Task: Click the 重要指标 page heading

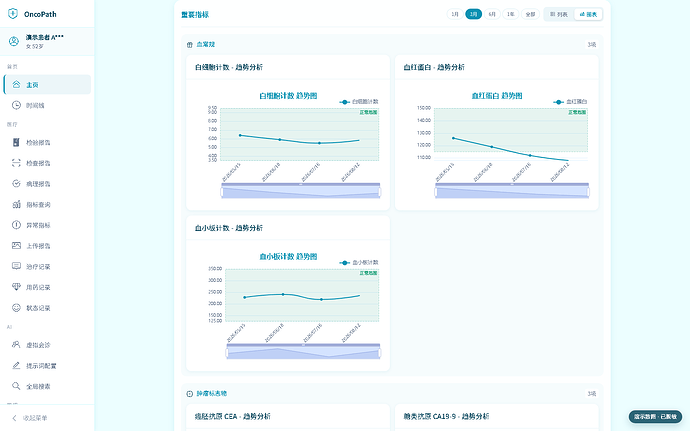Action: [195, 15]
